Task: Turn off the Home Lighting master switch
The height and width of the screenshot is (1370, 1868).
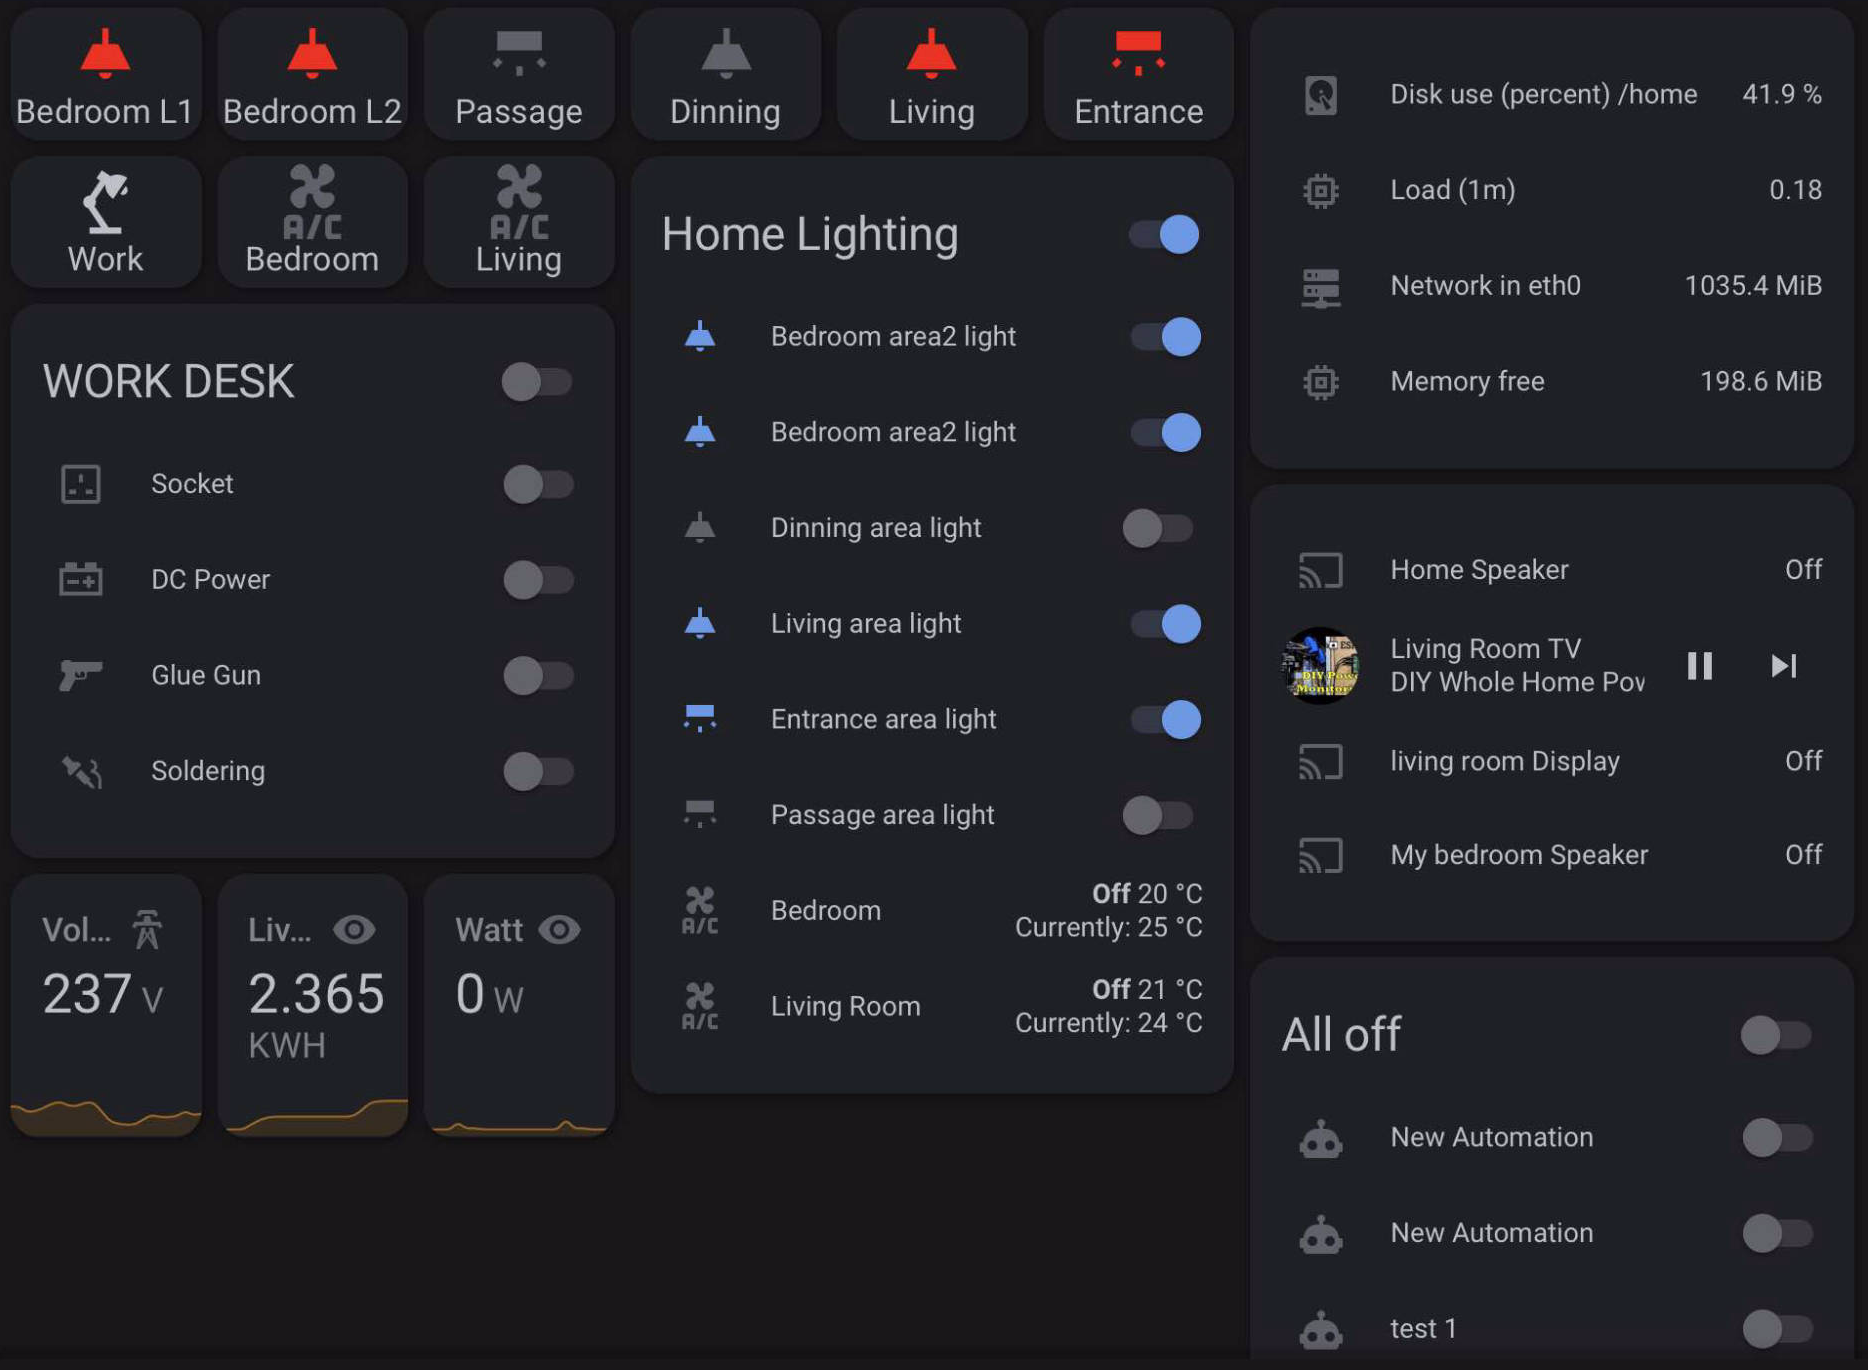Action: pyautogui.click(x=1165, y=234)
